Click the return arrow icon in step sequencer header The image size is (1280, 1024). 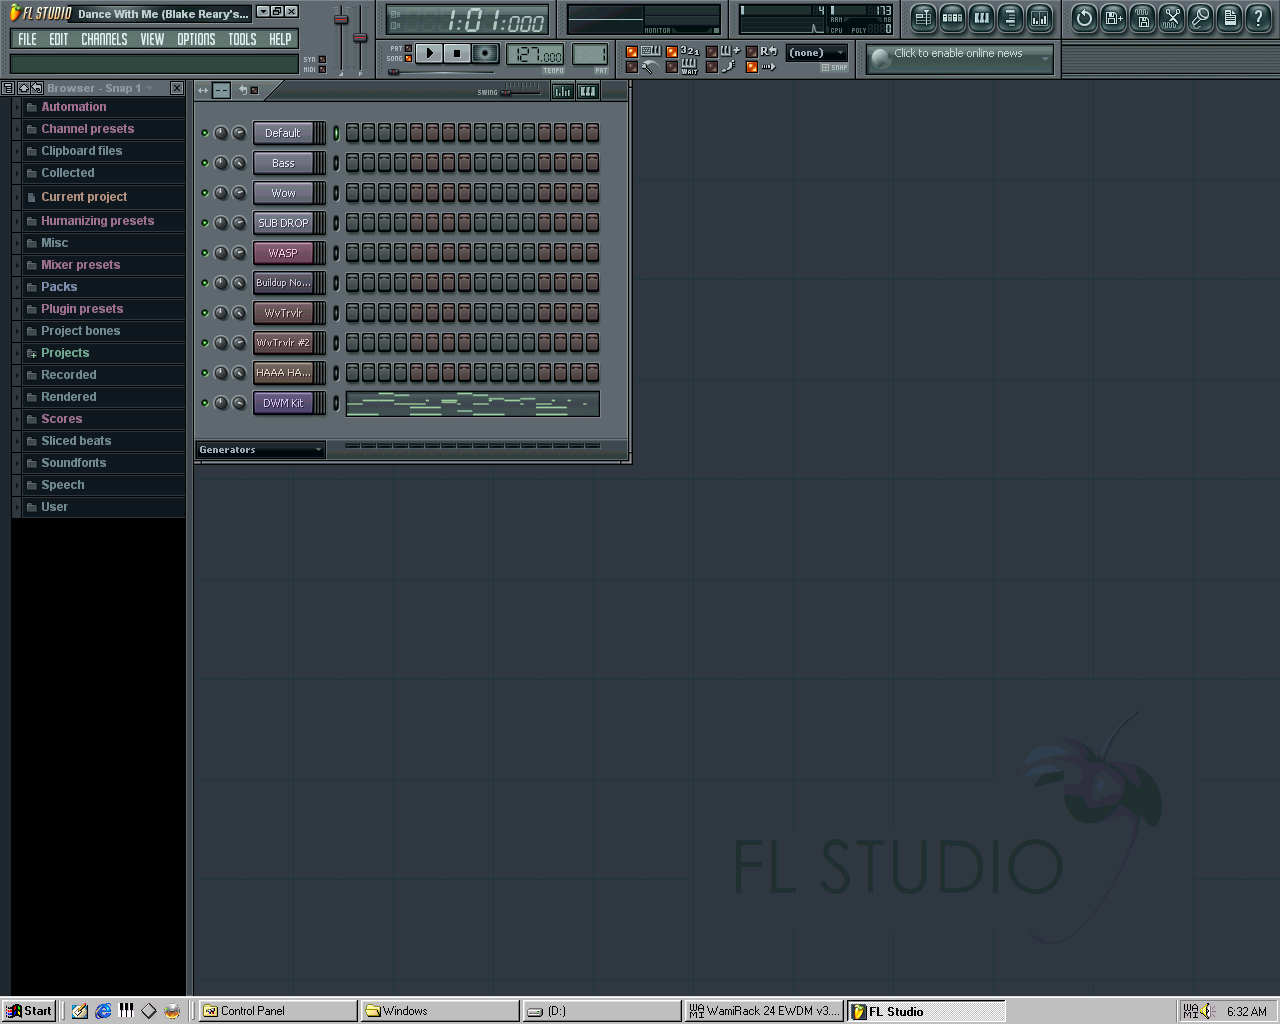click(243, 90)
